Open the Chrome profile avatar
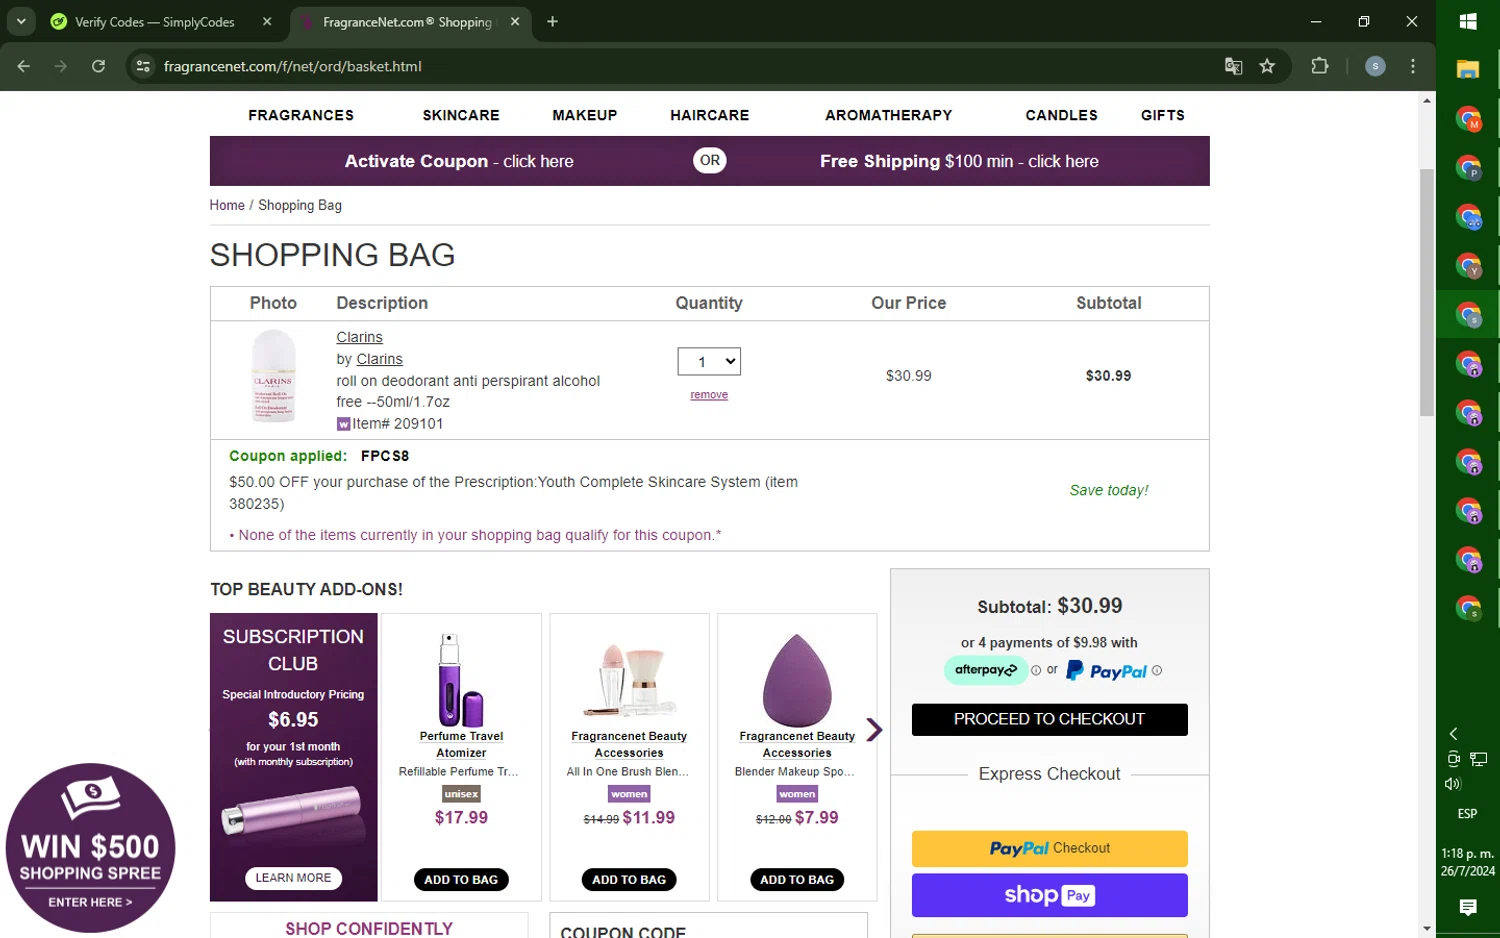The image size is (1500, 938). pos(1375,66)
